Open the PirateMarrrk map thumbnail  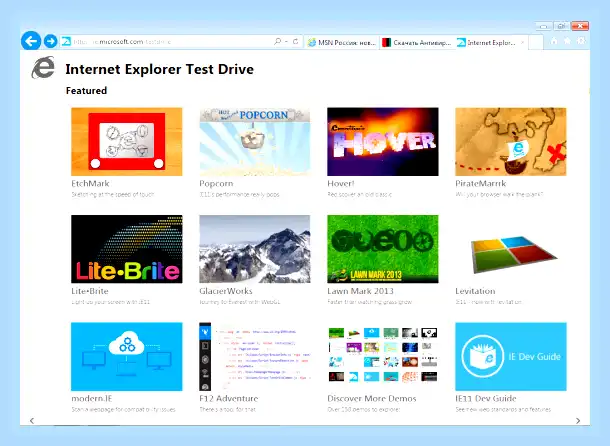coord(511,142)
